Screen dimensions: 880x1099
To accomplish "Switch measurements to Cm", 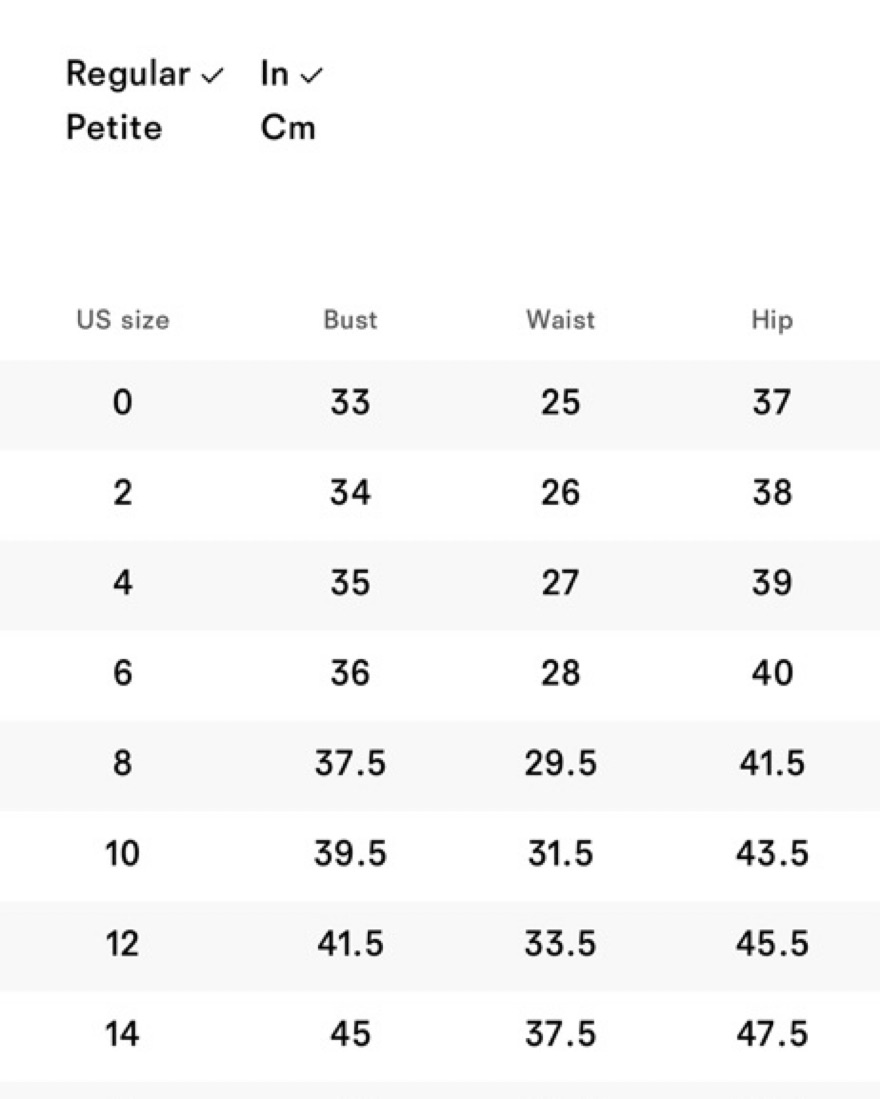I will 288,128.
